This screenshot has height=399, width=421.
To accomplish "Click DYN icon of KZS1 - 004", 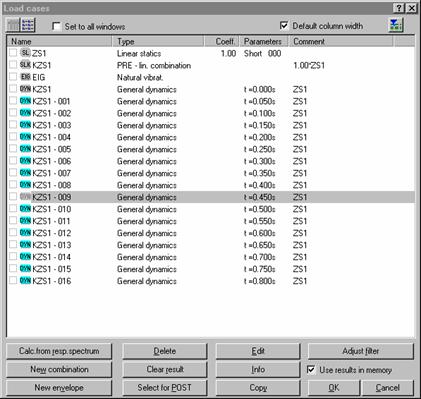I will point(25,137).
